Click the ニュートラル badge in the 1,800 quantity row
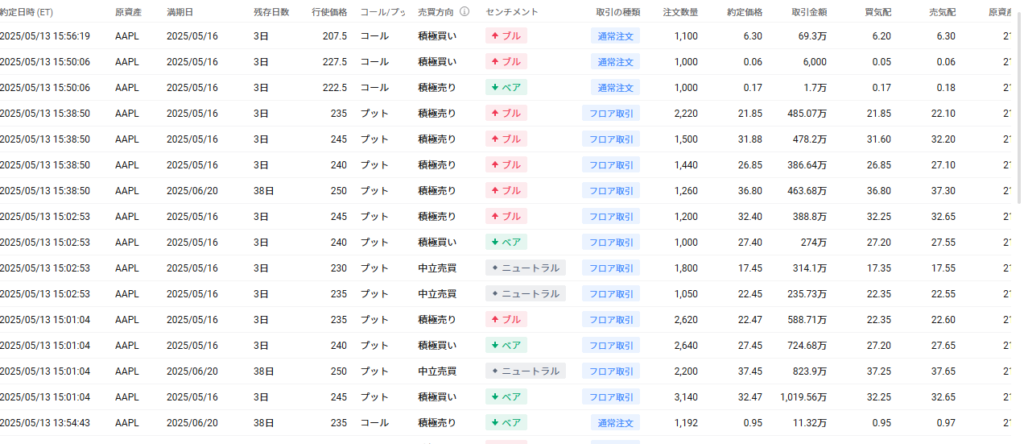This screenshot has width=1024, height=444. (x=526, y=267)
